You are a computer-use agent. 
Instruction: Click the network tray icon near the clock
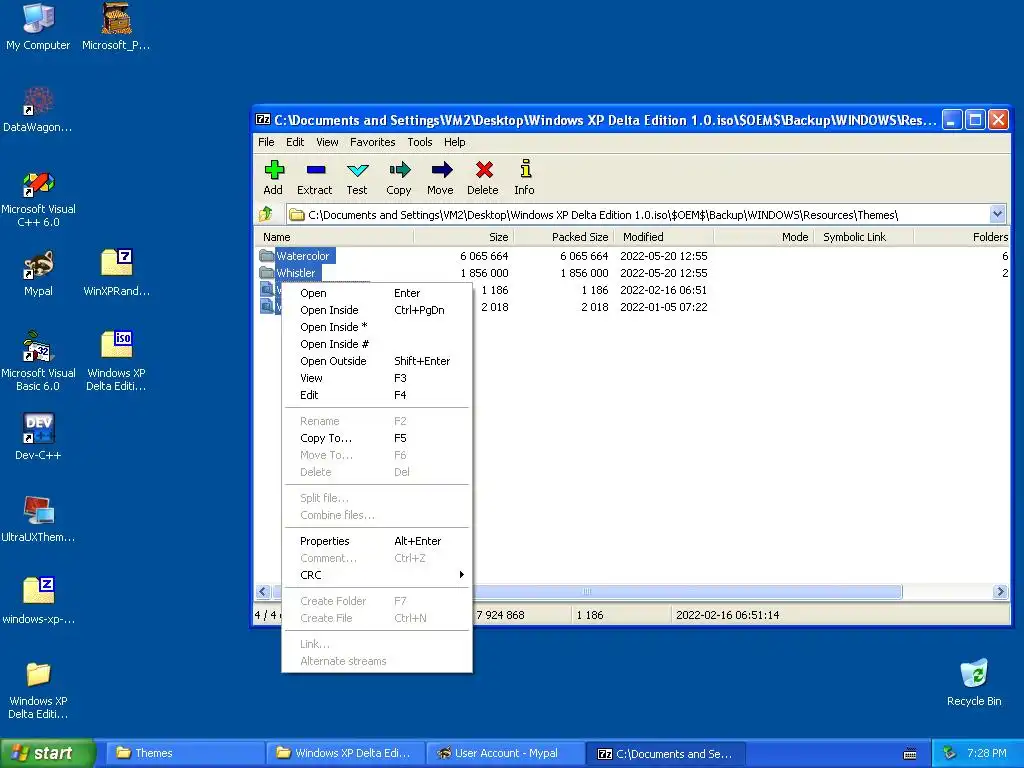point(950,753)
